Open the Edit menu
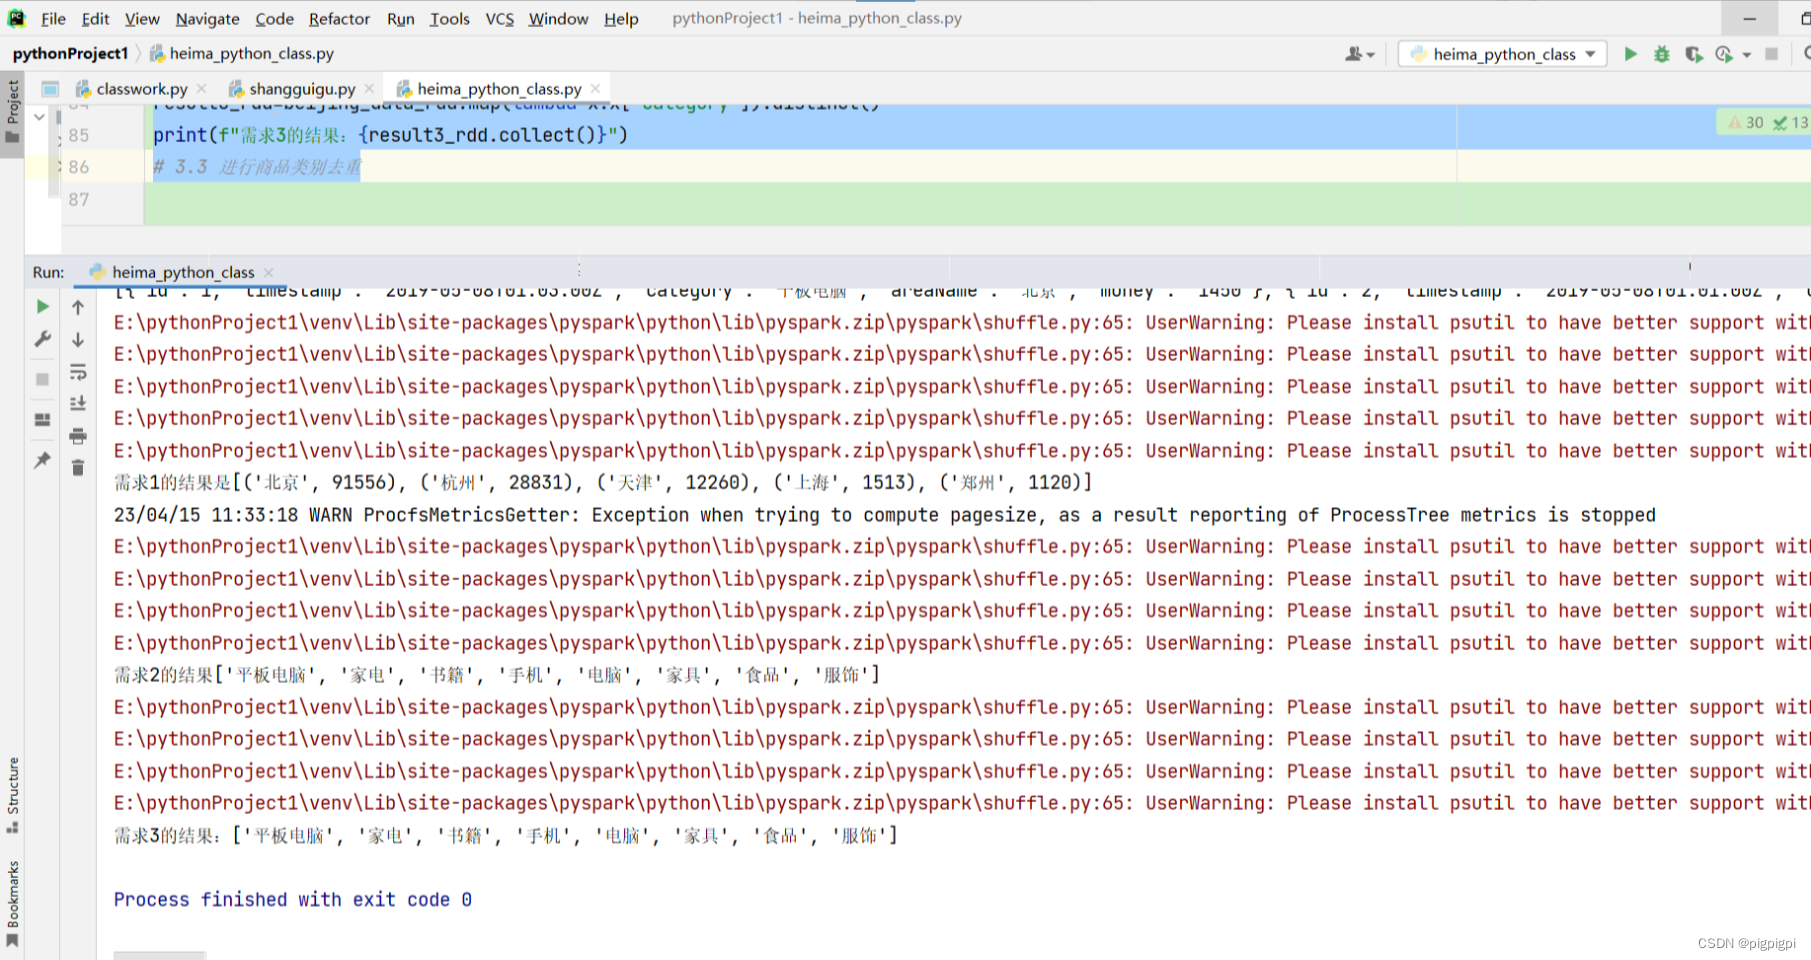Screen dimensions: 1811x960 coord(95,18)
